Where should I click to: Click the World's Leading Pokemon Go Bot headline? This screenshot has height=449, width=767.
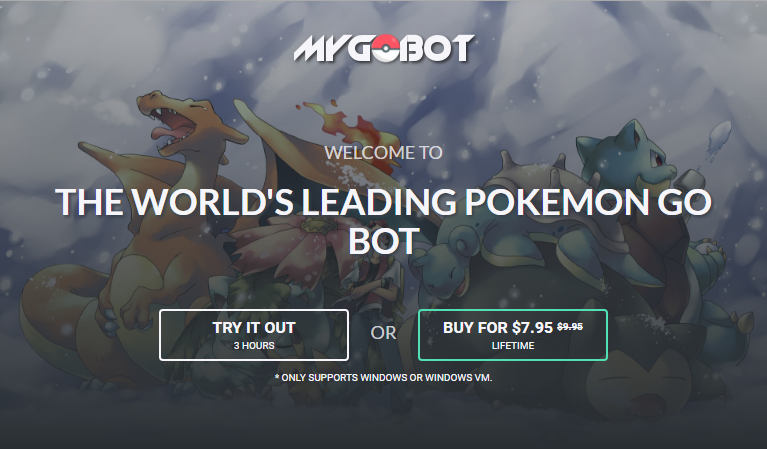tap(384, 221)
